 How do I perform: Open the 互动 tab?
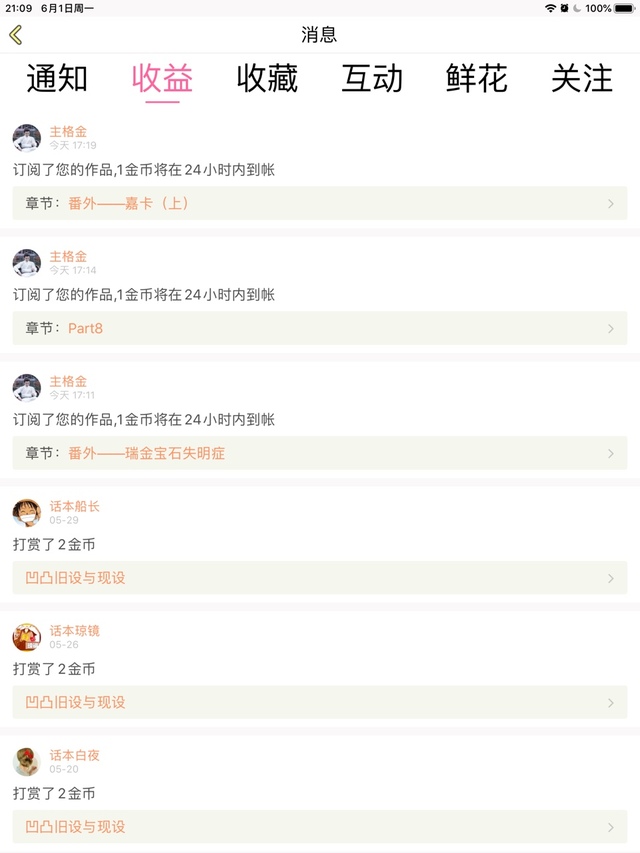pyautogui.click(x=372, y=79)
